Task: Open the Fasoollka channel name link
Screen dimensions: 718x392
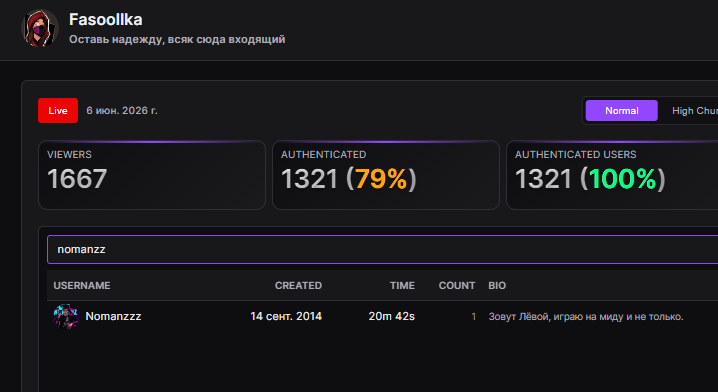Action: (105, 20)
